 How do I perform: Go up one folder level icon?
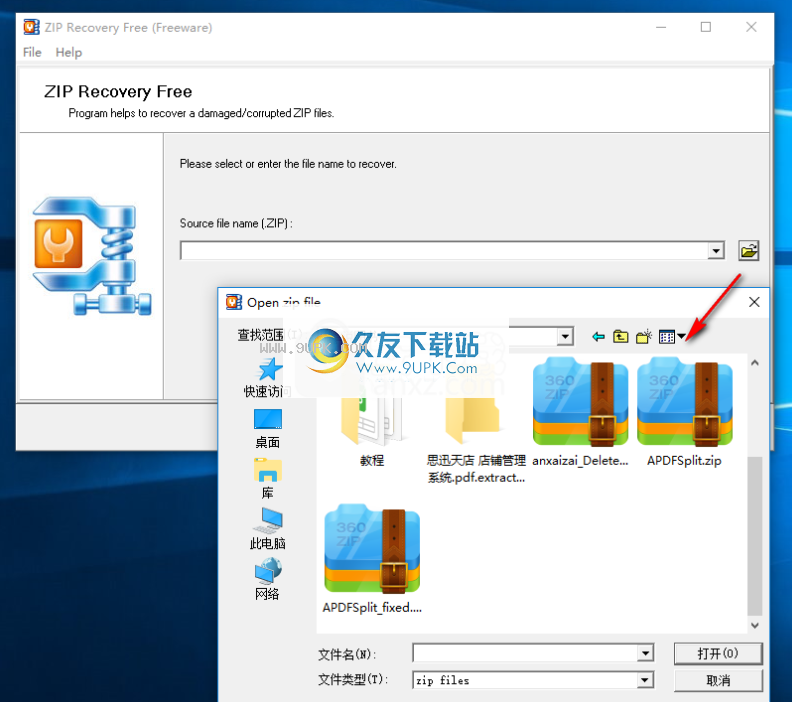click(620, 336)
